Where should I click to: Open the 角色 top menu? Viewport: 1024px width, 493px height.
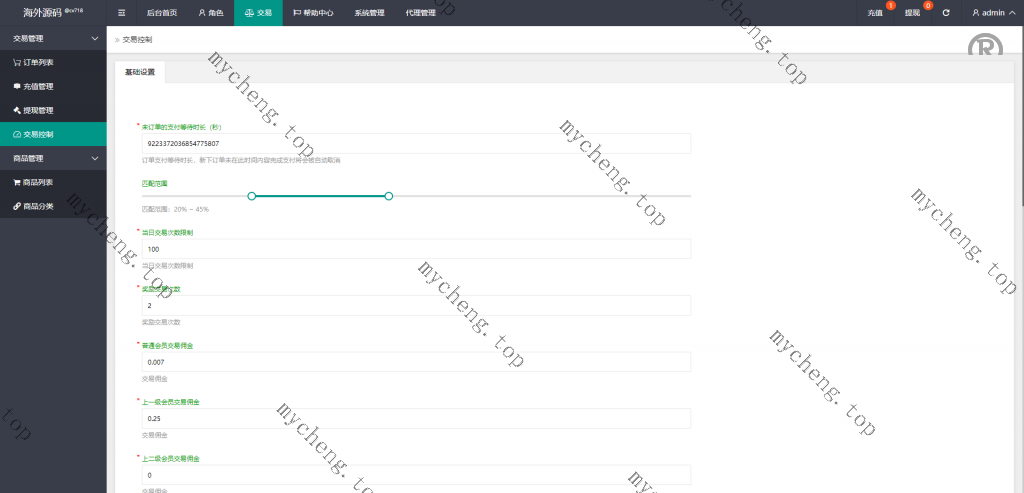click(x=210, y=13)
